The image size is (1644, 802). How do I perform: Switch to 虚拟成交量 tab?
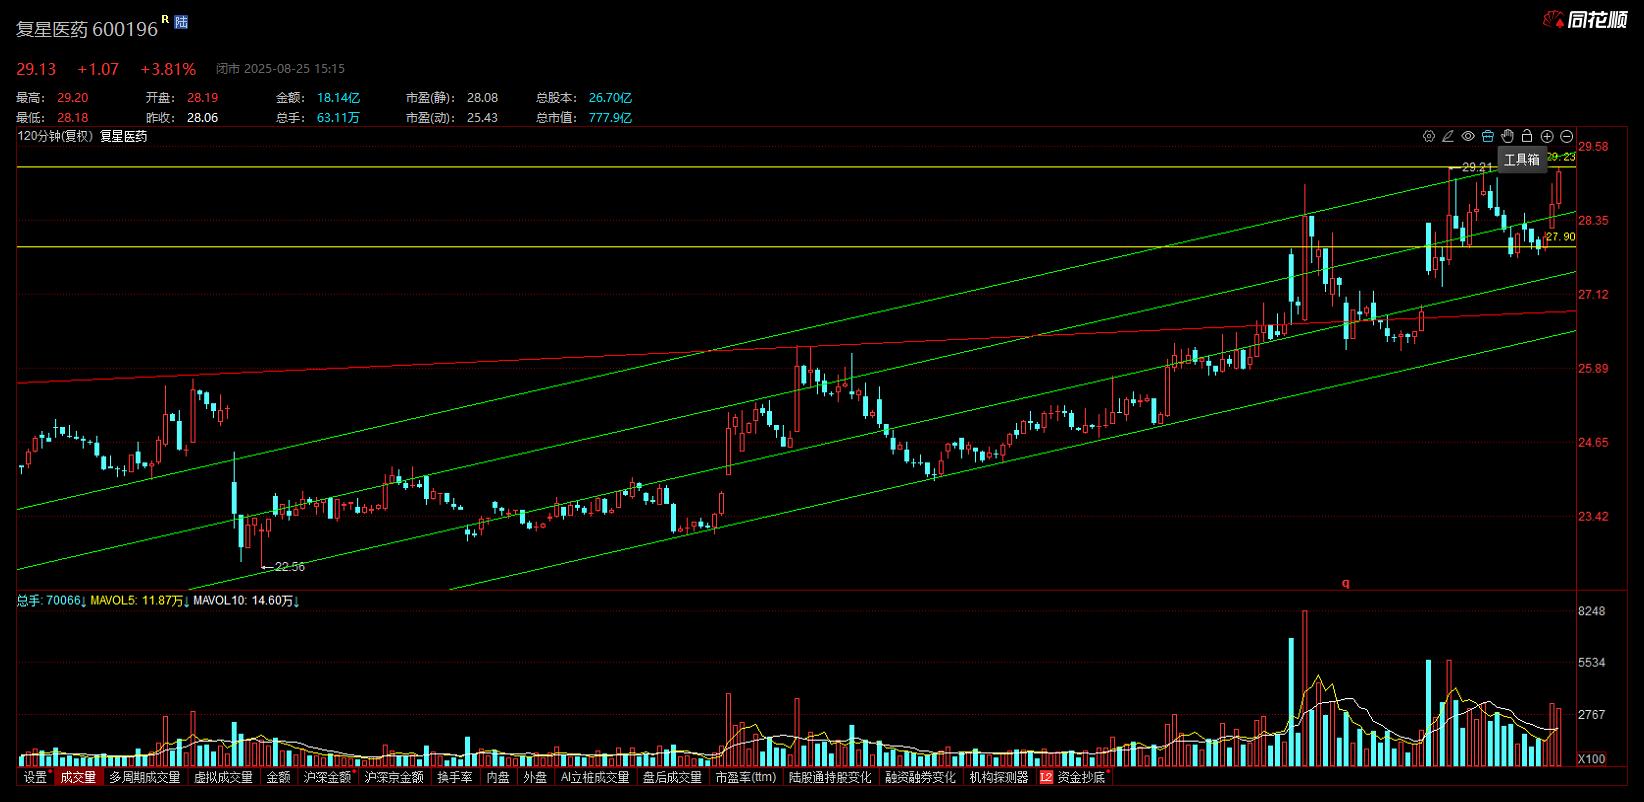[x=223, y=777]
